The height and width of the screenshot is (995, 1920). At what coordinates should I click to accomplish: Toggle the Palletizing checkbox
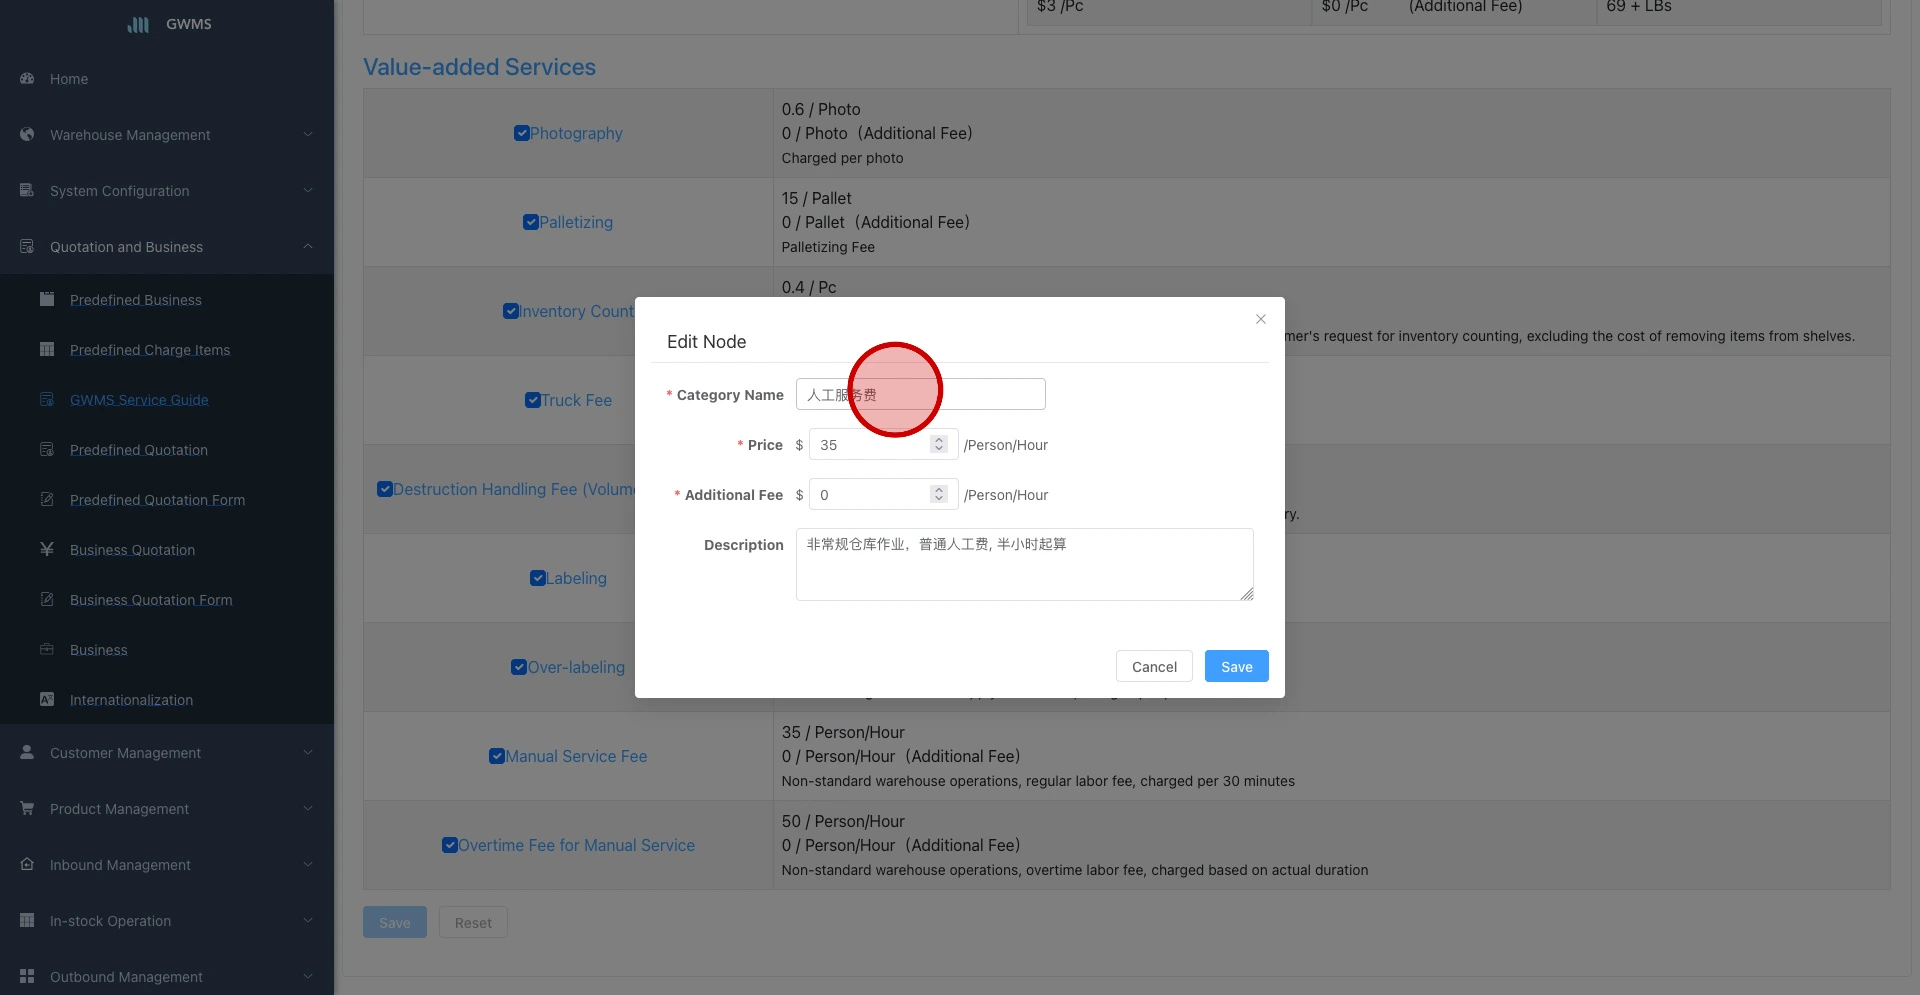pyautogui.click(x=531, y=222)
